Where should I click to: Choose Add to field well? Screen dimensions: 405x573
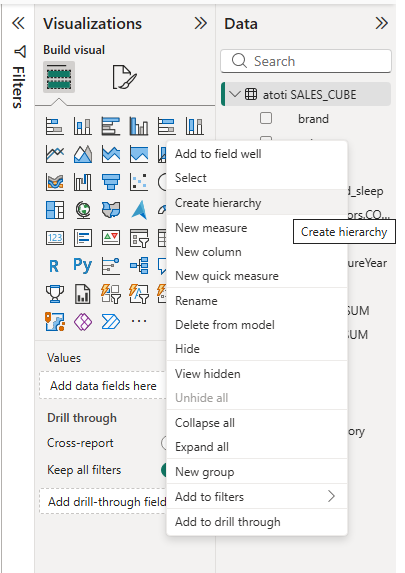(257, 153)
